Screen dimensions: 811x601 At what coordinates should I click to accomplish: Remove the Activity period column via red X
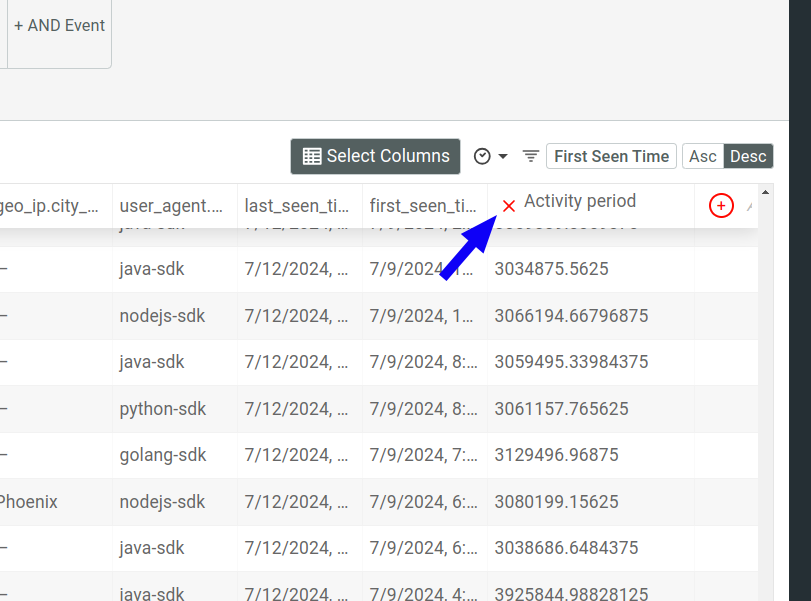point(509,204)
